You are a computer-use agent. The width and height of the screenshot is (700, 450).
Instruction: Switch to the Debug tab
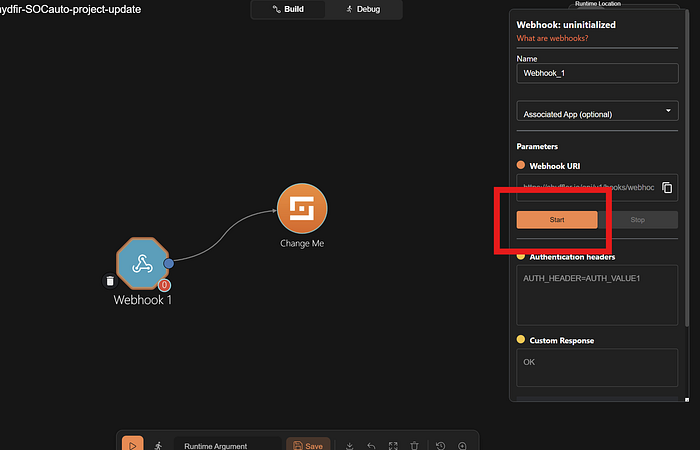pos(363,9)
